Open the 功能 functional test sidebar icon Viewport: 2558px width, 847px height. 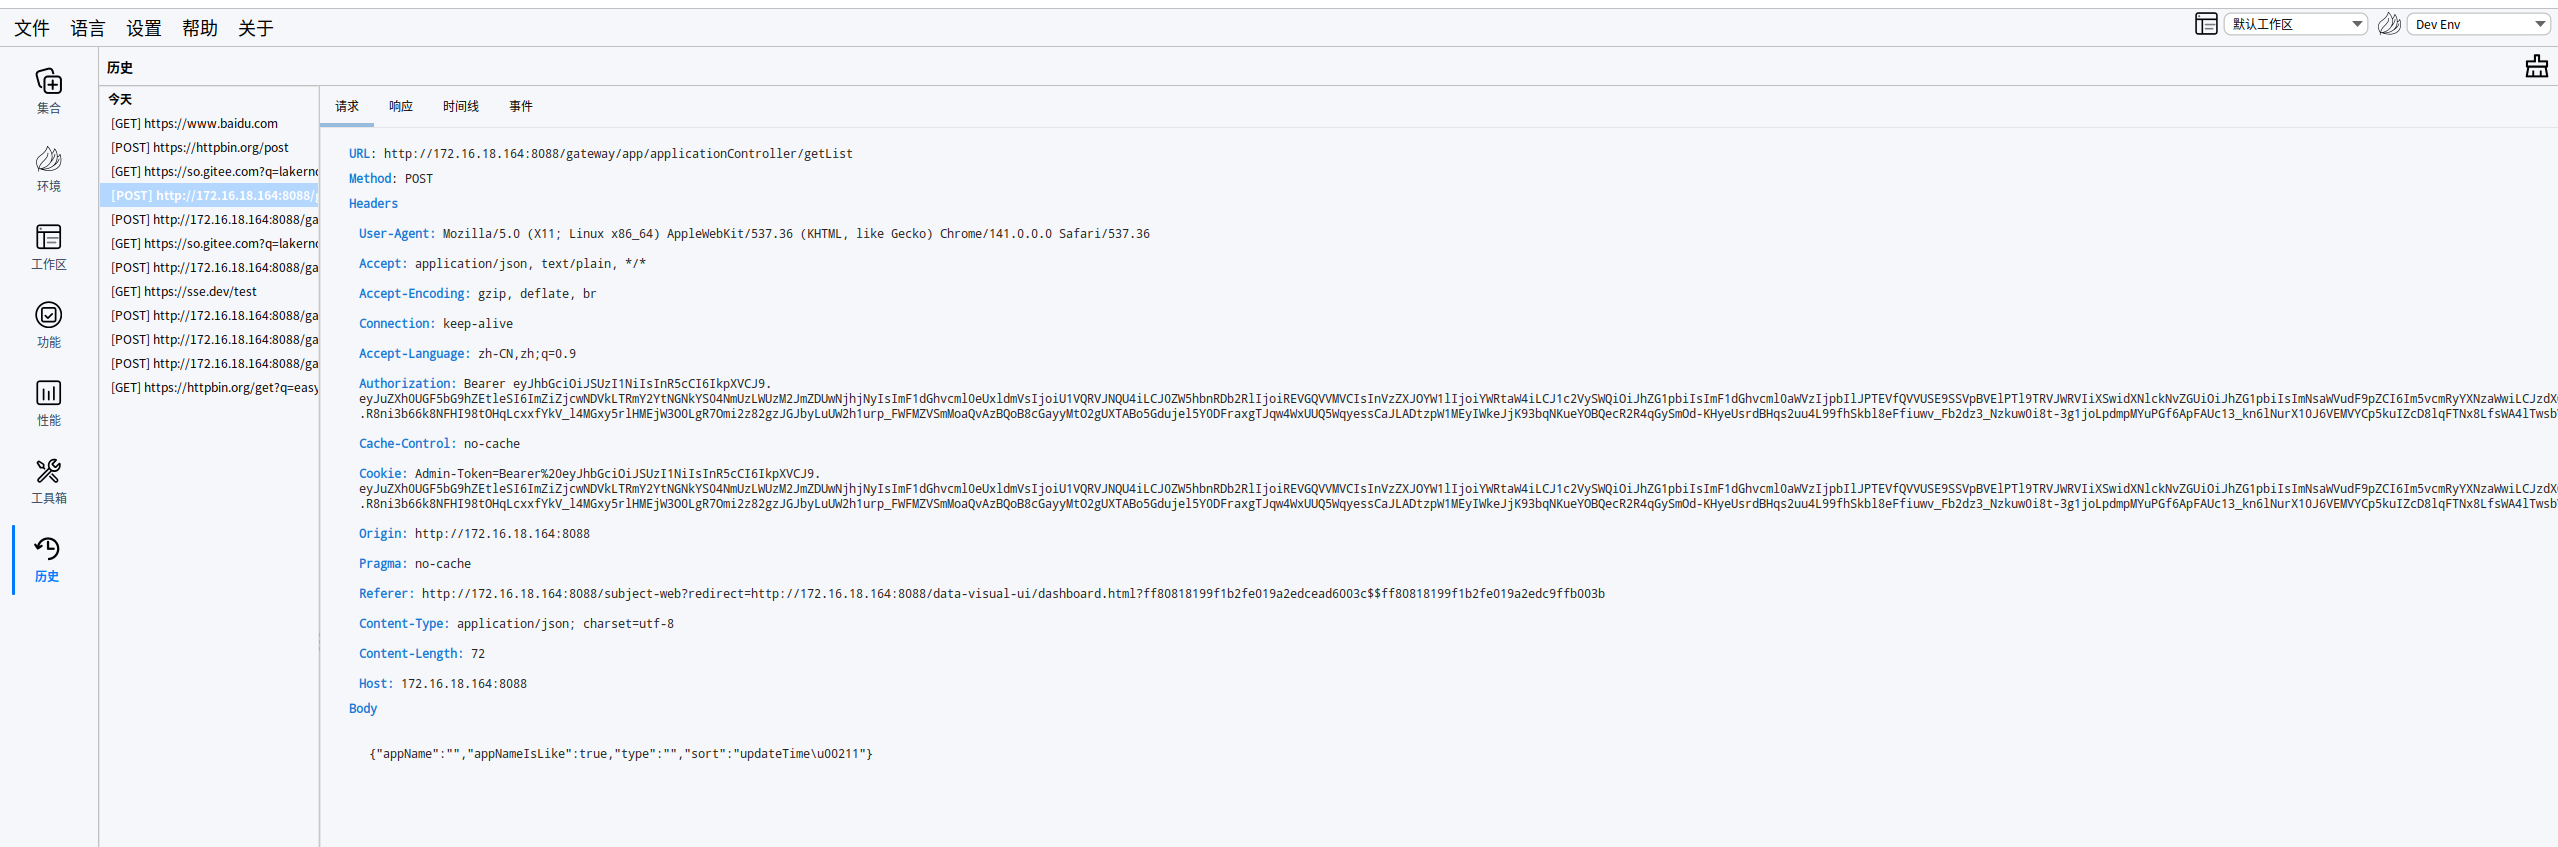[x=48, y=324]
